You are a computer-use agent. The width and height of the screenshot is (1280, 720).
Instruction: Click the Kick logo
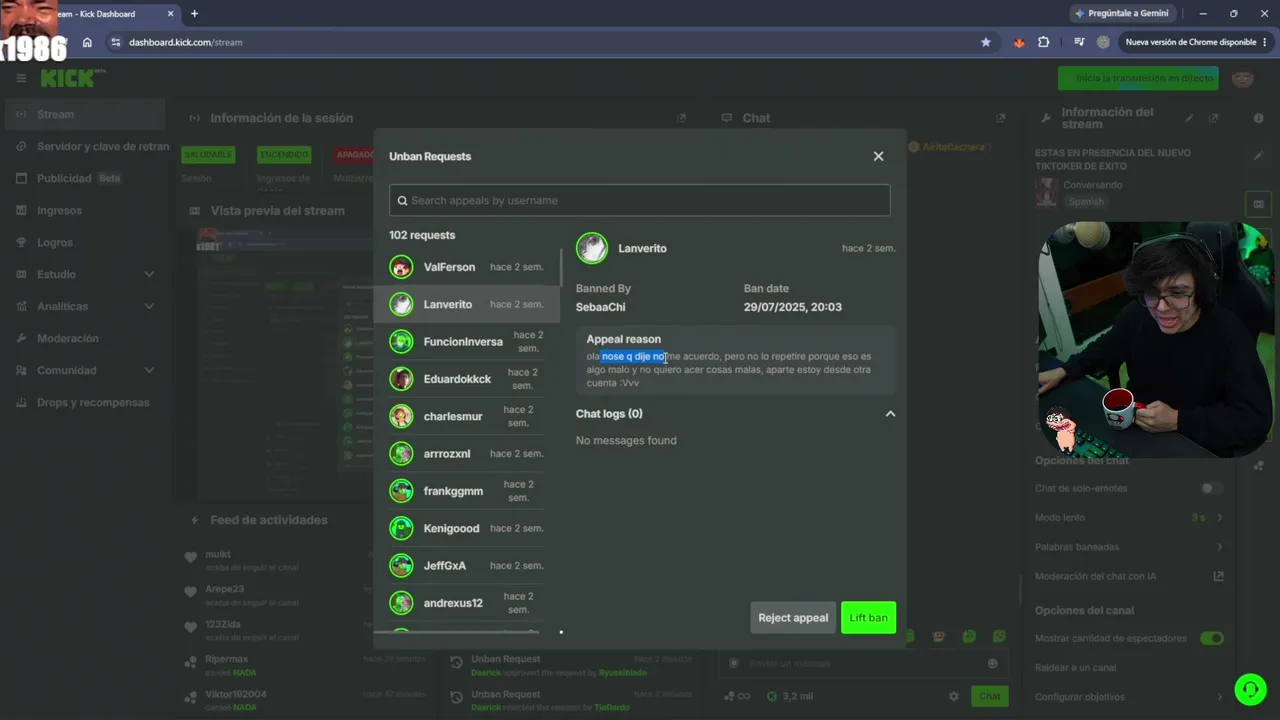pos(70,78)
